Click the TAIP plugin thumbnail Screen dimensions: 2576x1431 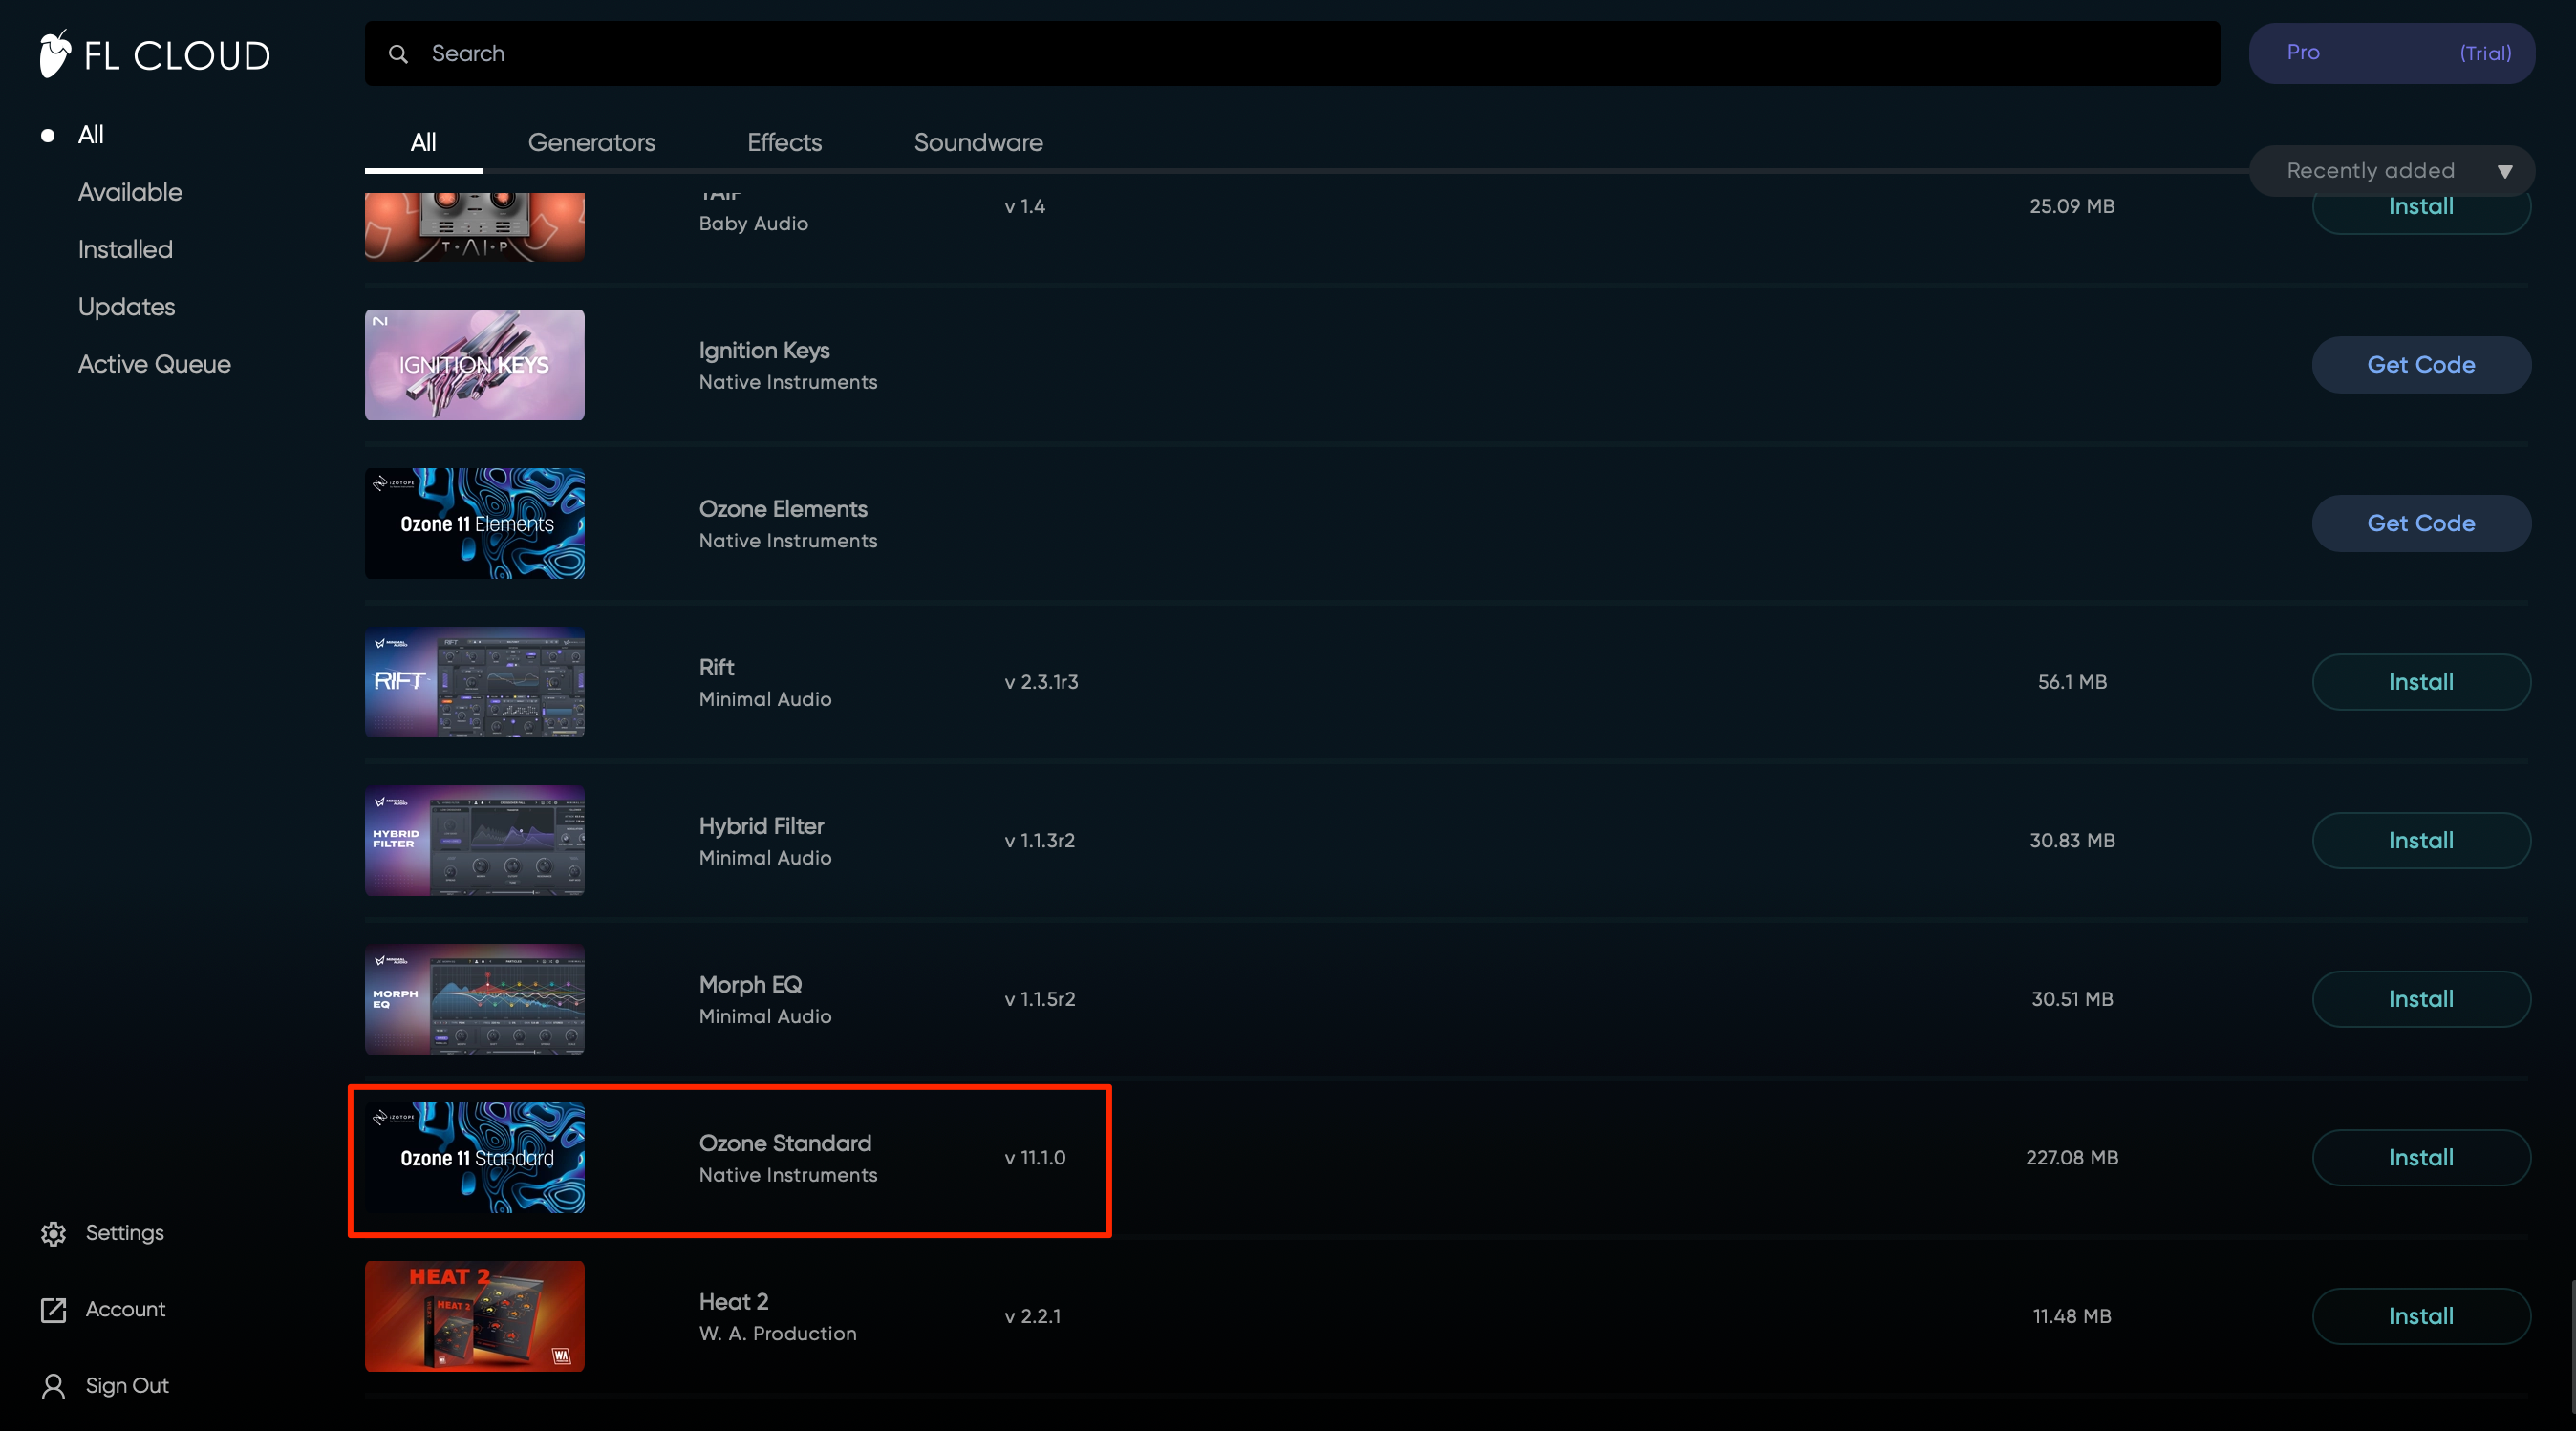475,227
